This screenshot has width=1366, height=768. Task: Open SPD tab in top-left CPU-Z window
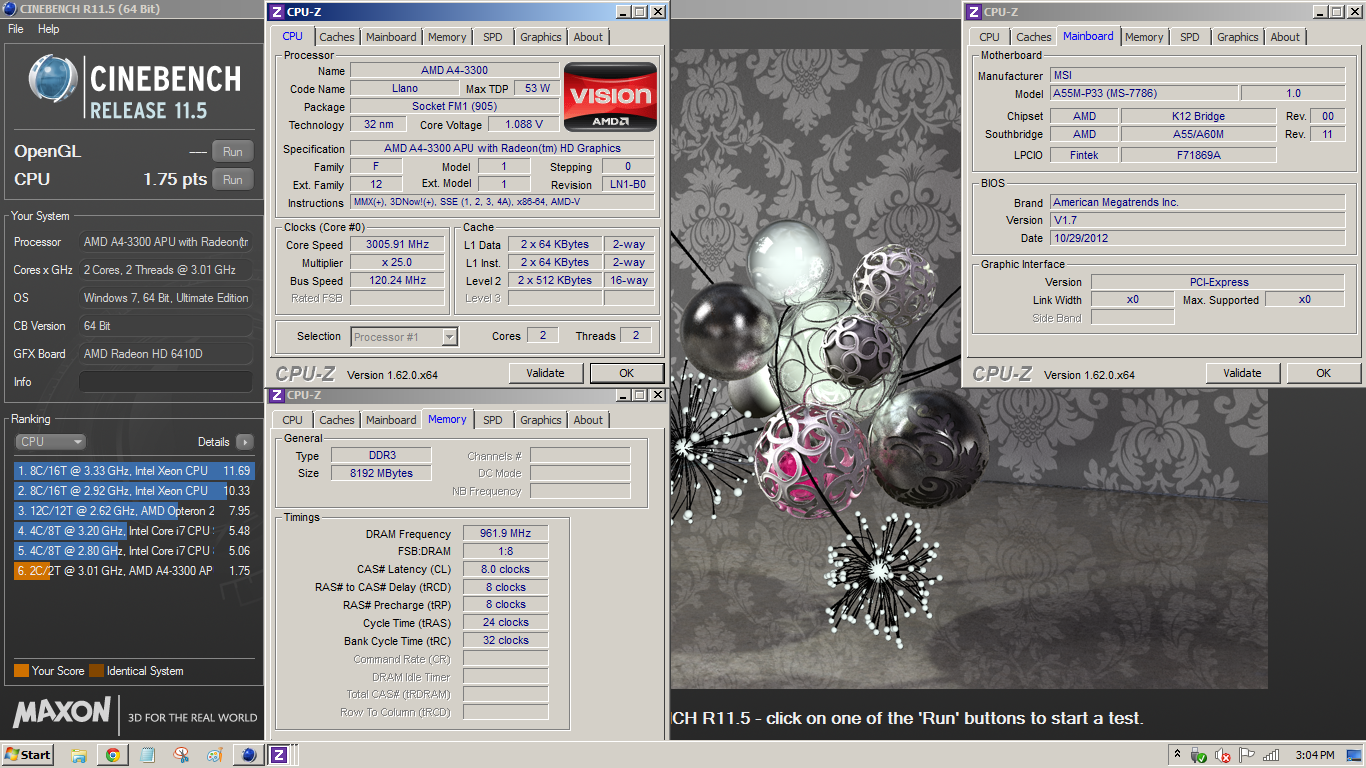(493, 37)
